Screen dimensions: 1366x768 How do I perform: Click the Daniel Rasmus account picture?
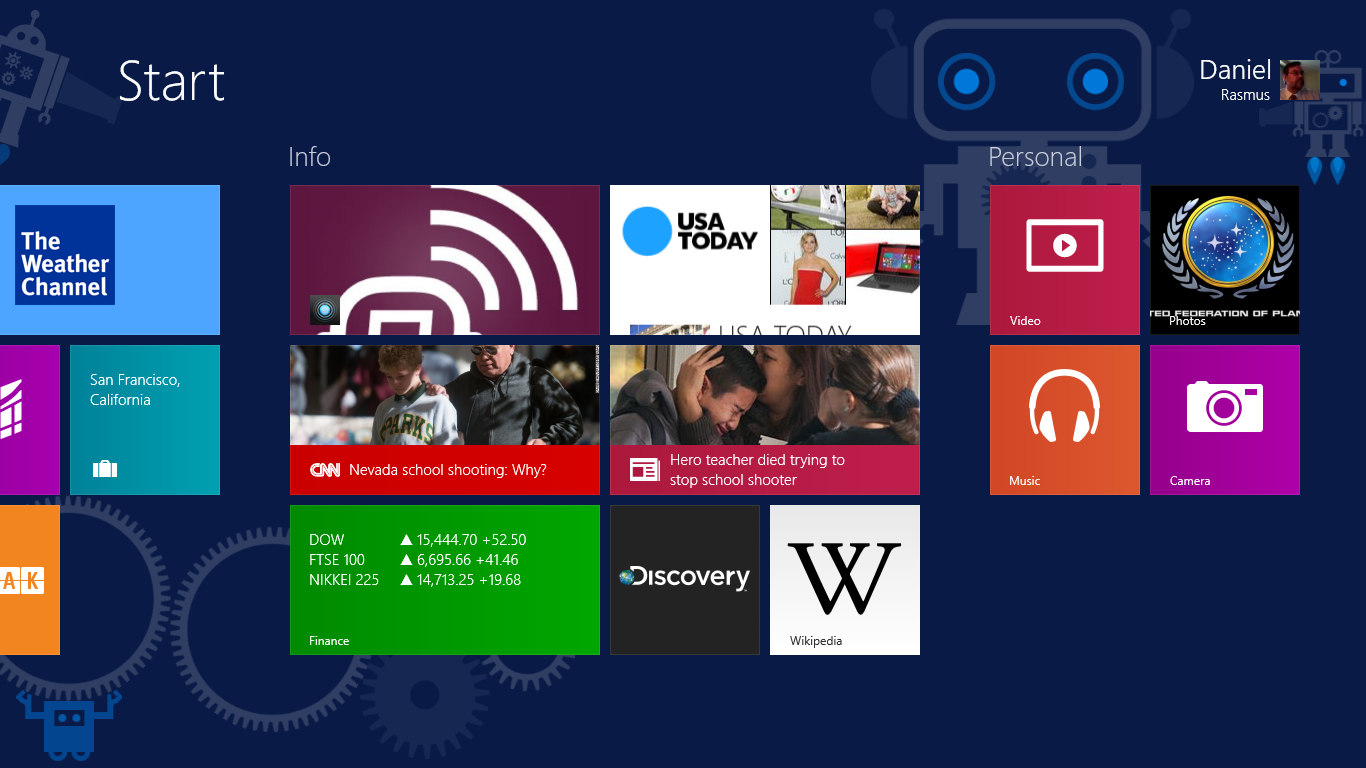coord(1300,80)
